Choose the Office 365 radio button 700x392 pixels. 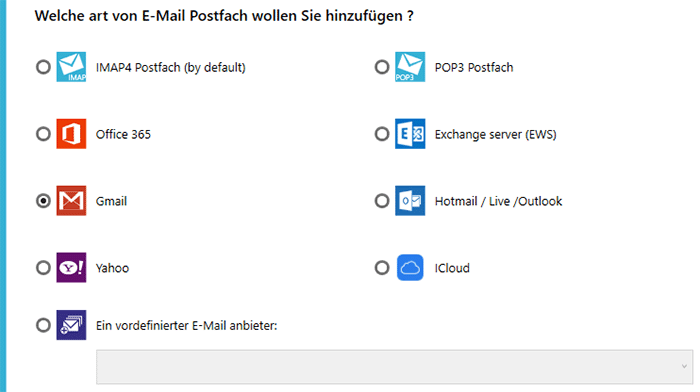[43, 133]
